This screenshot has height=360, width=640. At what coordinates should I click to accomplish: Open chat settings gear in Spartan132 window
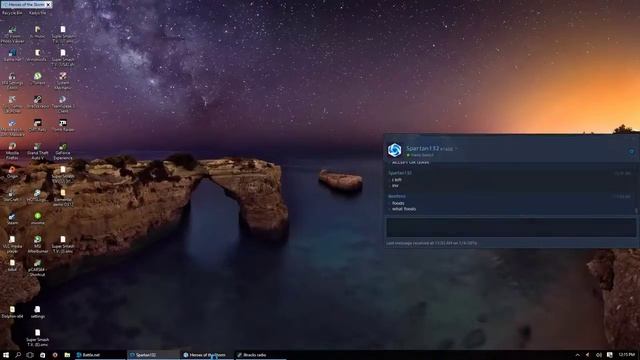(631, 151)
